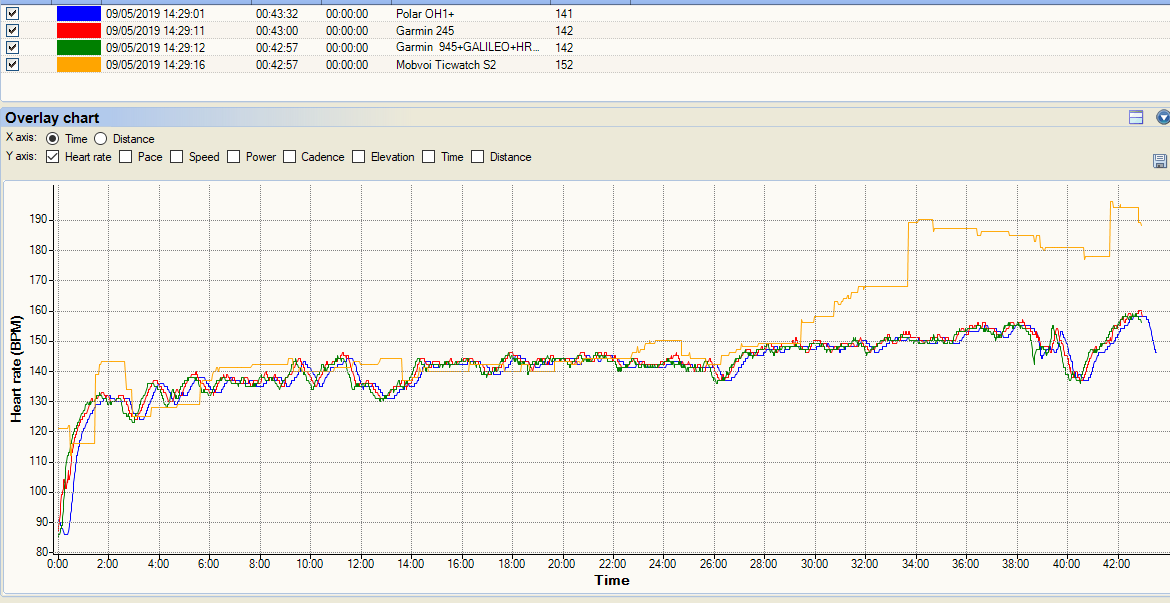
Task: Click the blue Polar OH1+ color swatch
Action: point(78,13)
